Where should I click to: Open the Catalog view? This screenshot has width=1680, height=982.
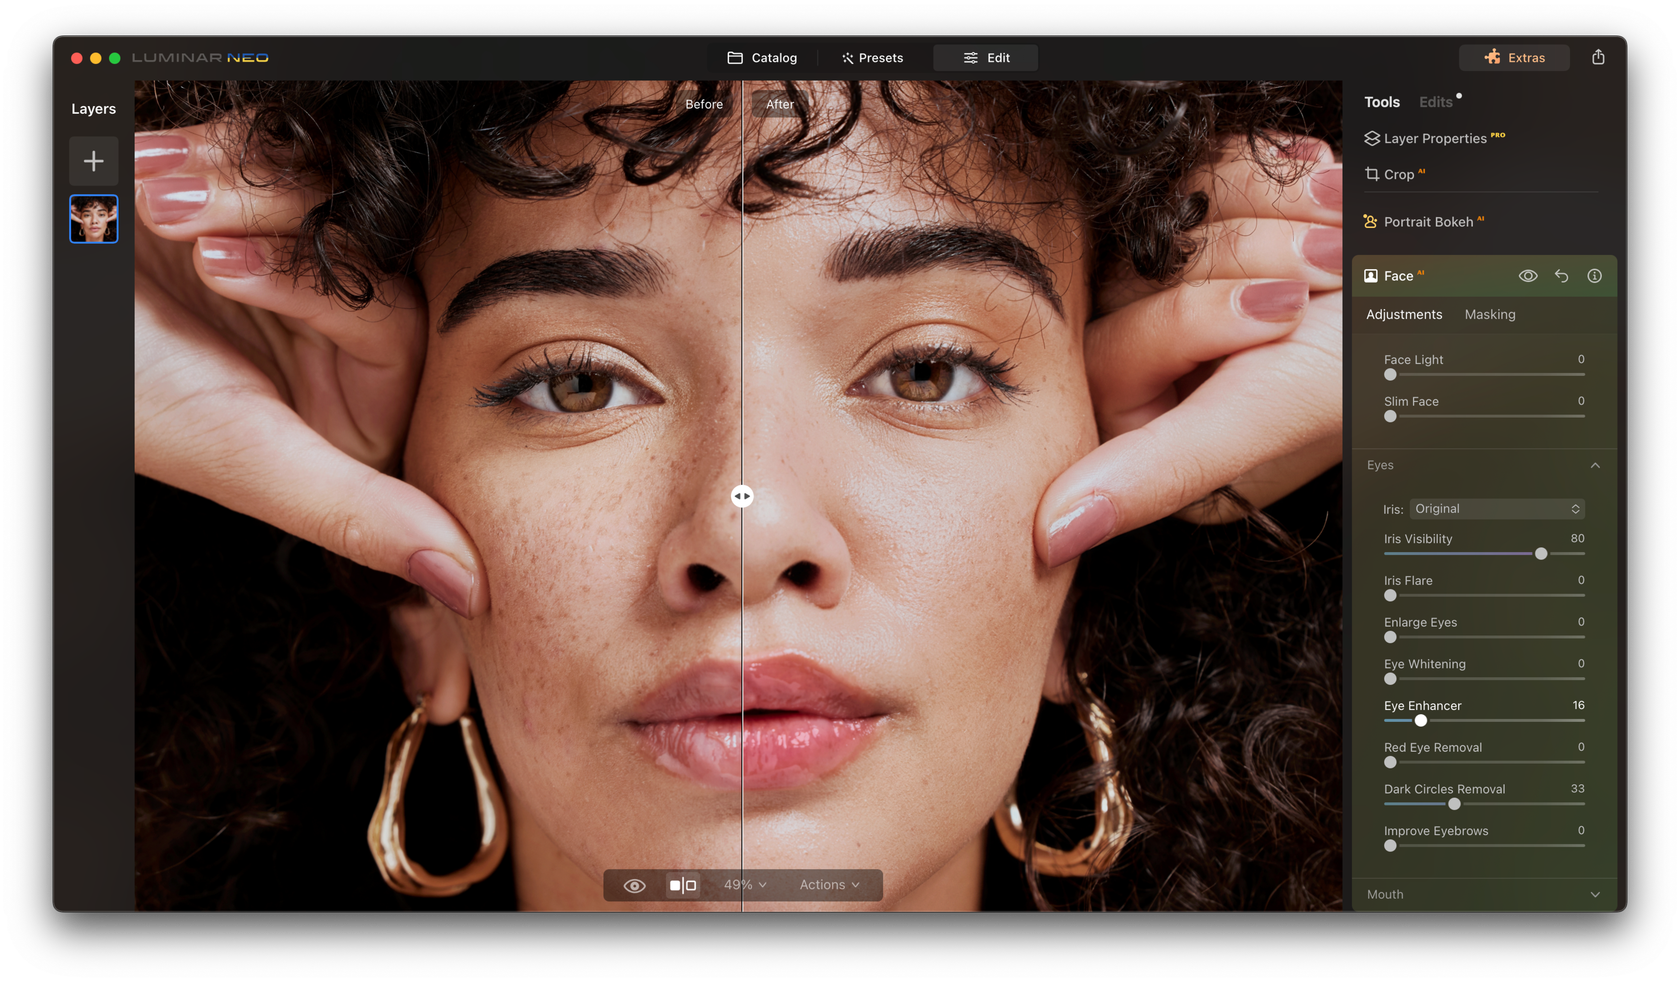tap(762, 57)
